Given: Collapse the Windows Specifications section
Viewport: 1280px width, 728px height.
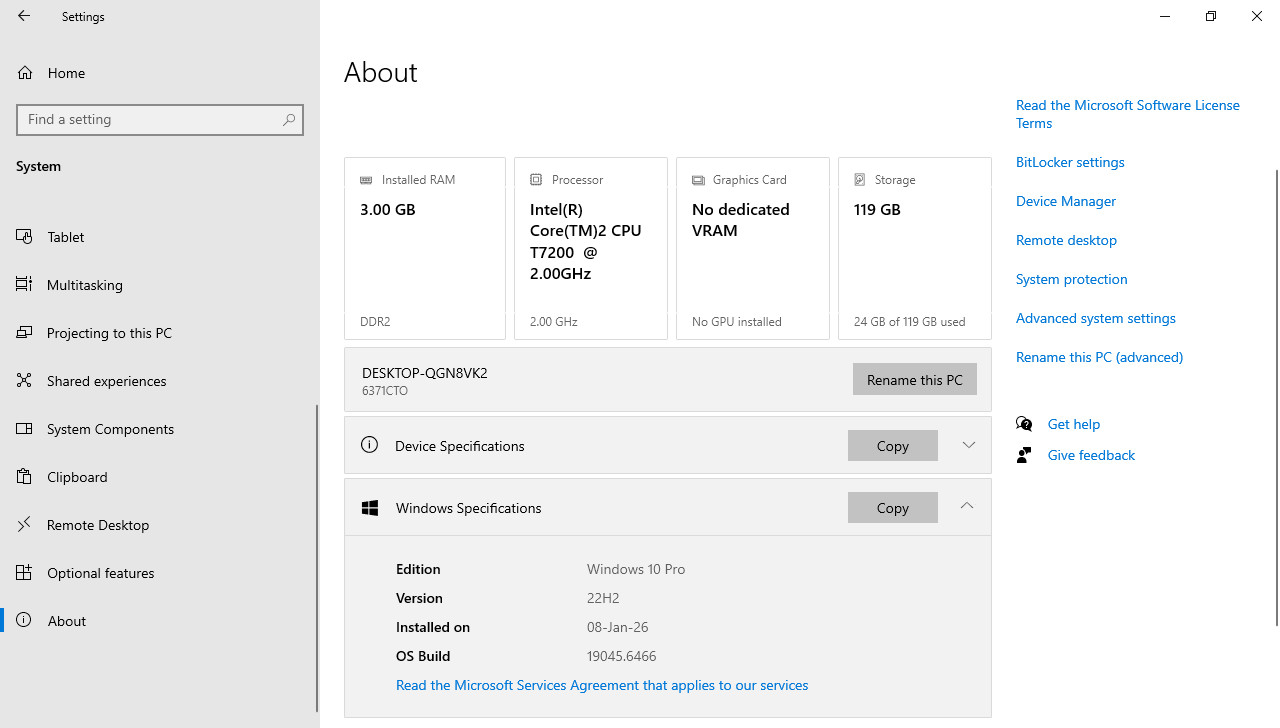Looking at the screenshot, I should [x=967, y=506].
